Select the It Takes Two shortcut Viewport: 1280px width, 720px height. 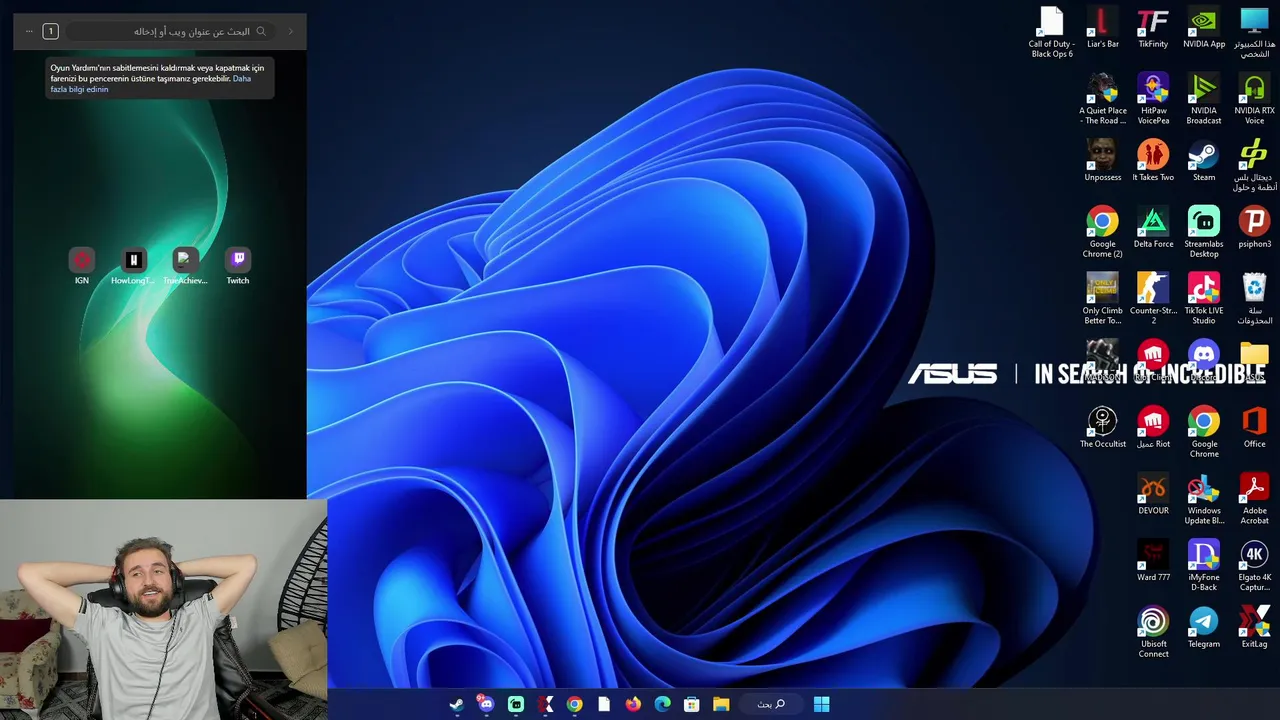coord(1153,161)
